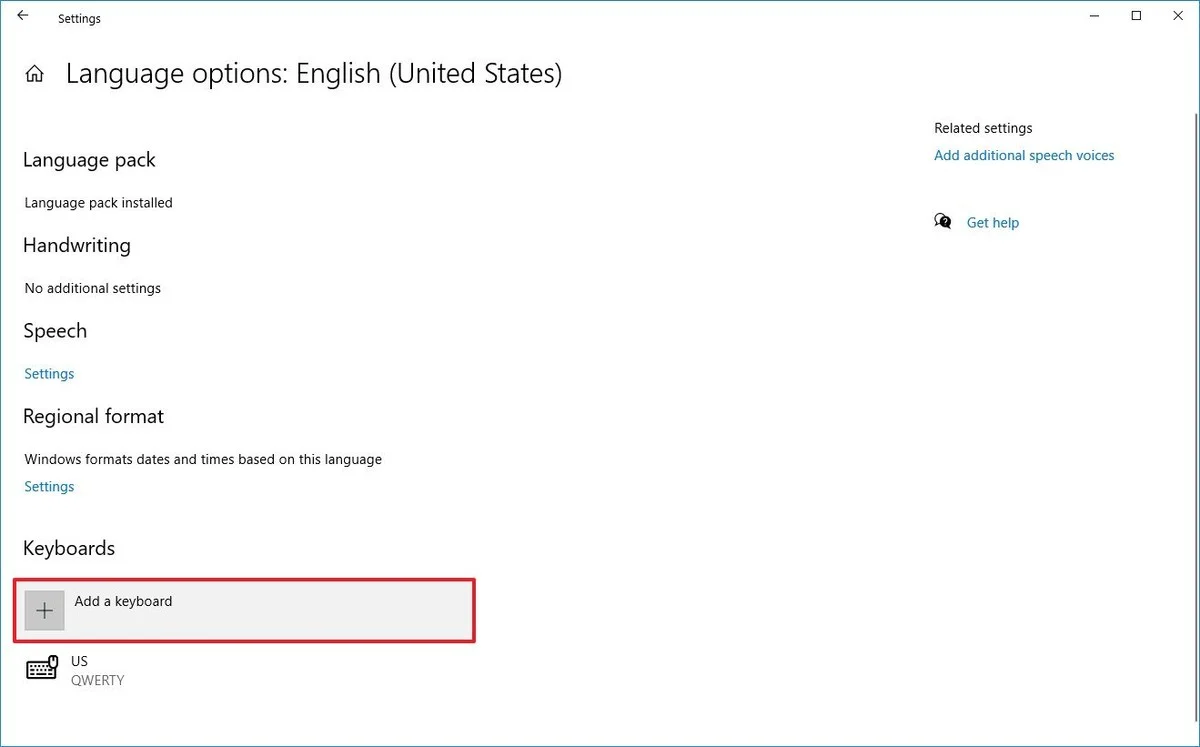Open Settings link under Speech
The image size is (1200, 747).
[x=49, y=374]
